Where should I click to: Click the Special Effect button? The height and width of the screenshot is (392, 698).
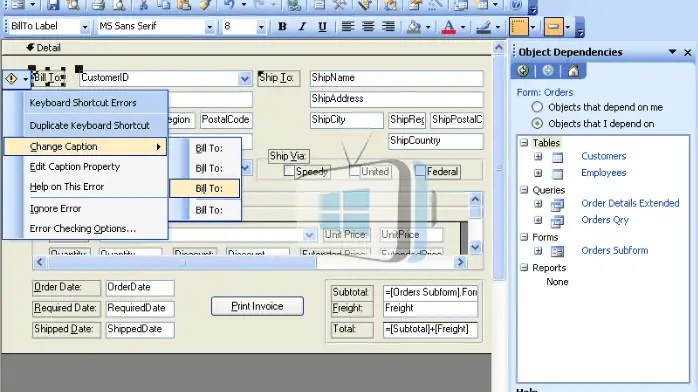[x=553, y=27]
